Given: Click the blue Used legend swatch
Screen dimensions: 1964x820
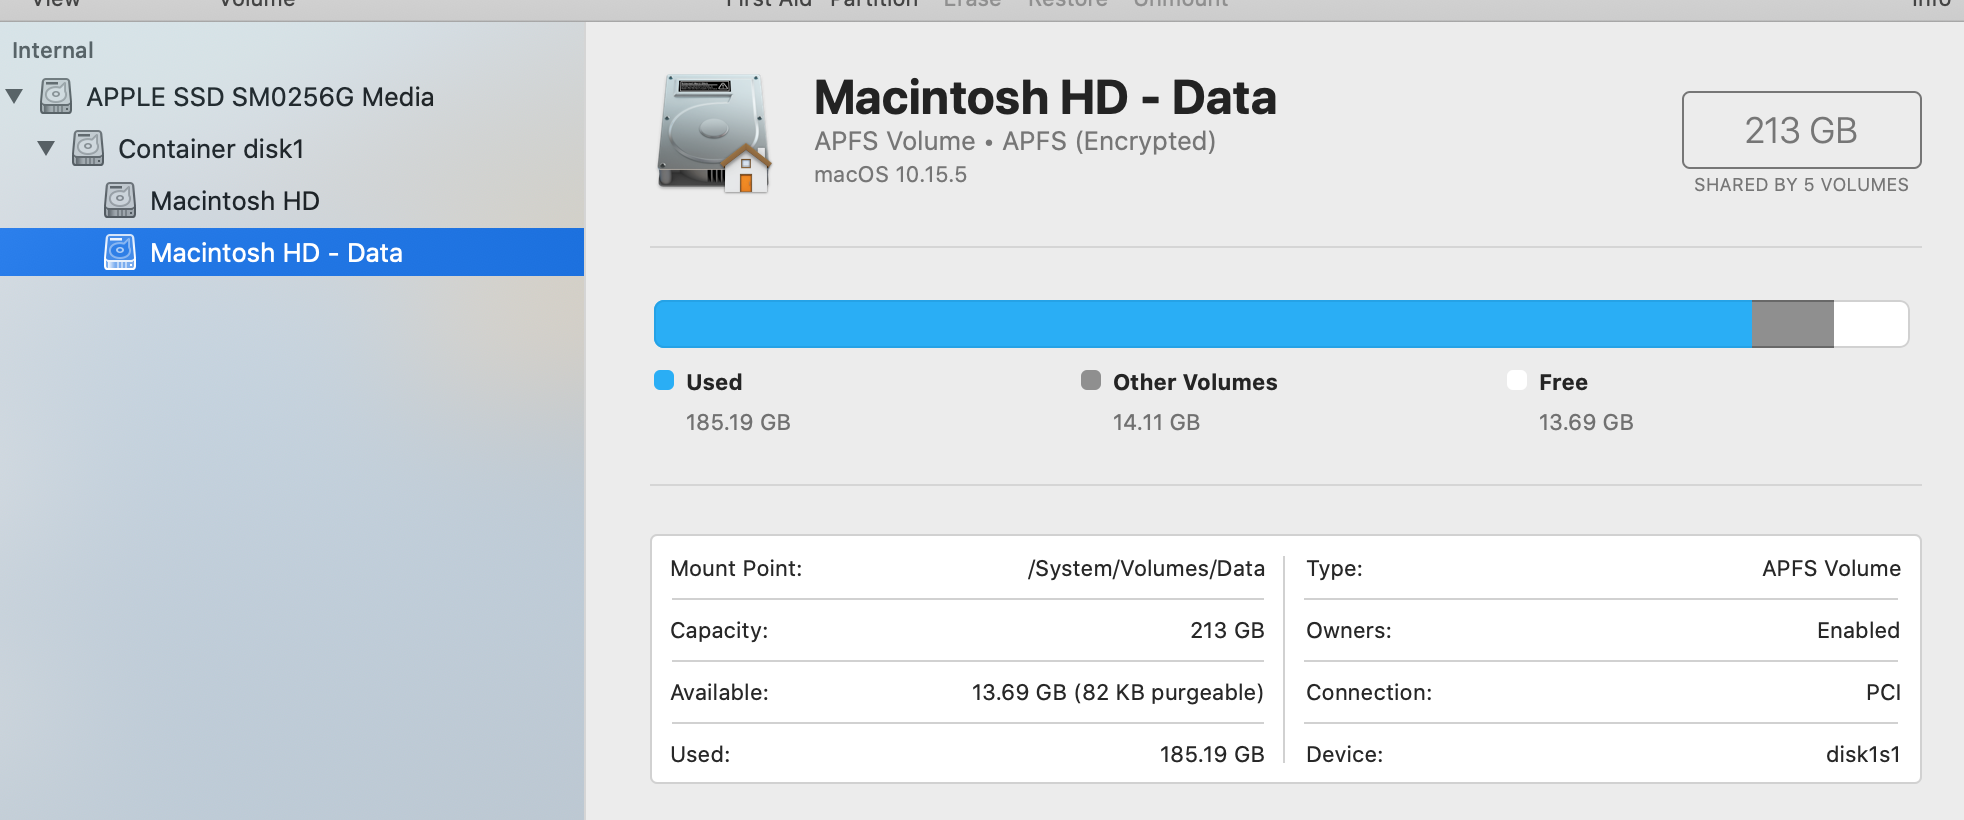Looking at the screenshot, I should click(x=664, y=380).
